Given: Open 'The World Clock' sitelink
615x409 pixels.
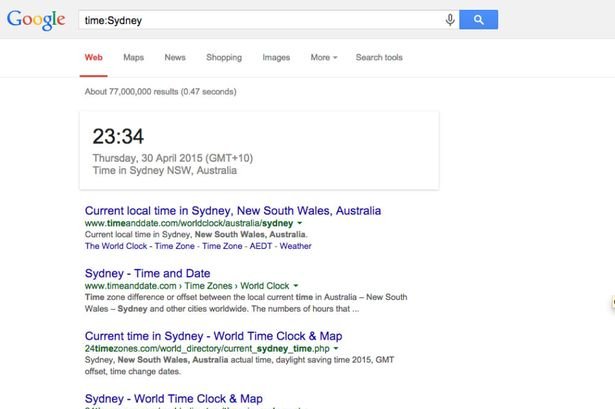Looking at the screenshot, I should pos(116,246).
